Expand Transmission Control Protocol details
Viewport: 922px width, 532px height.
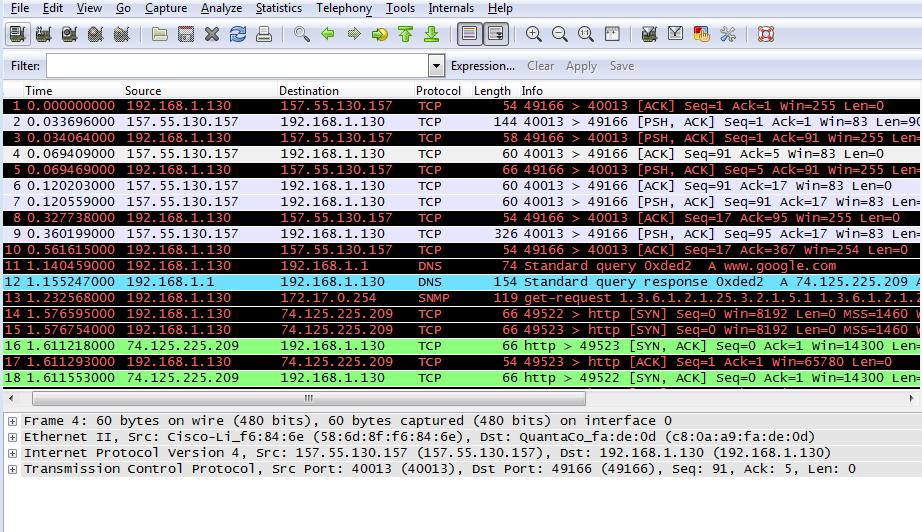[x=12, y=469]
